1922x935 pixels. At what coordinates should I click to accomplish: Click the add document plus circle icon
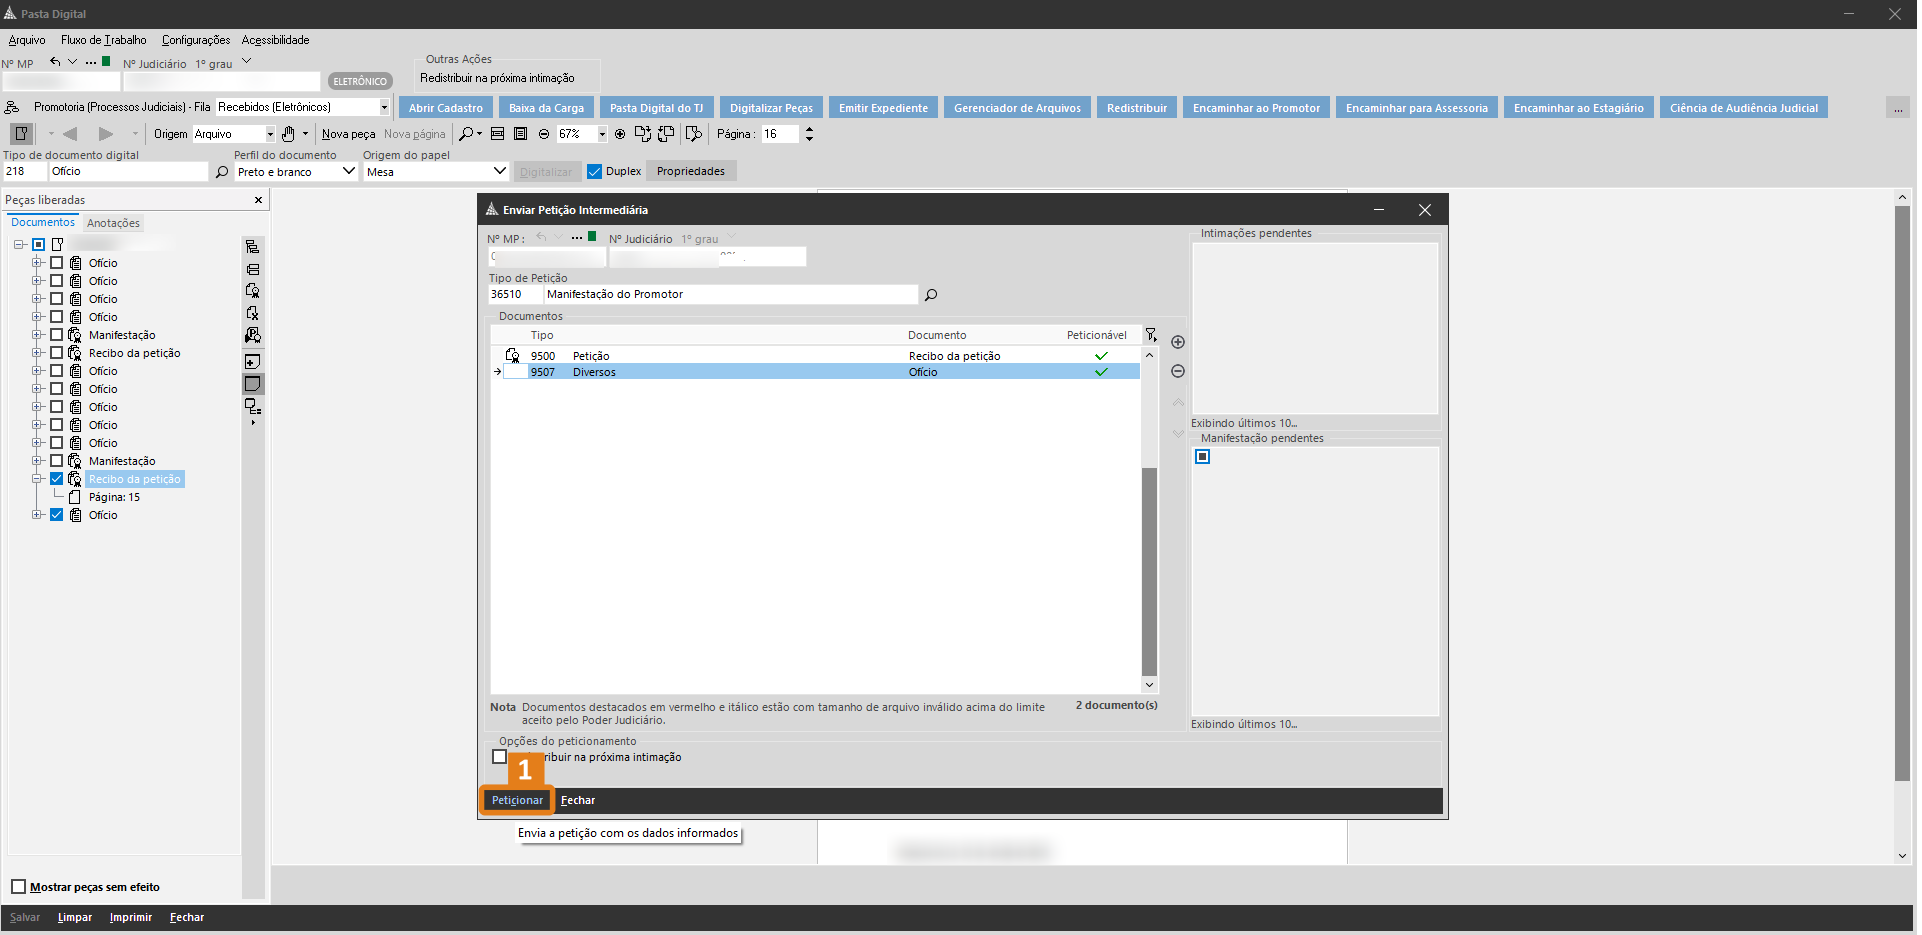(x=1178, y=342)
